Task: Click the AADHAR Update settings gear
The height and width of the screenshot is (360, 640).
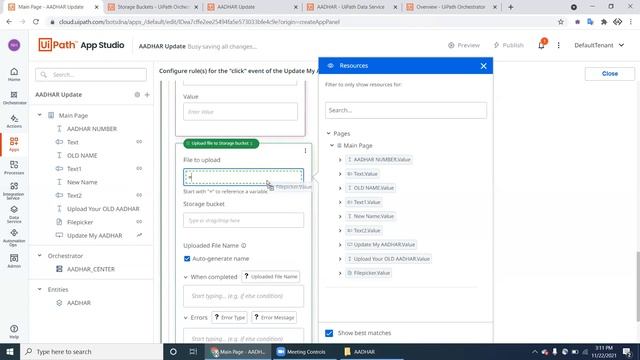Action: coord(137,95)
